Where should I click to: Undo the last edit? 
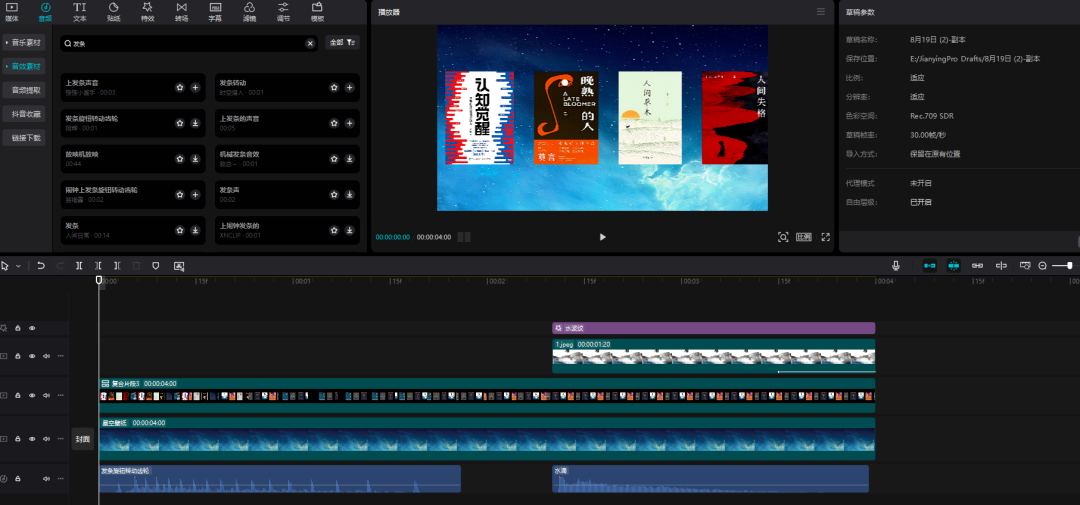point(41,266)
